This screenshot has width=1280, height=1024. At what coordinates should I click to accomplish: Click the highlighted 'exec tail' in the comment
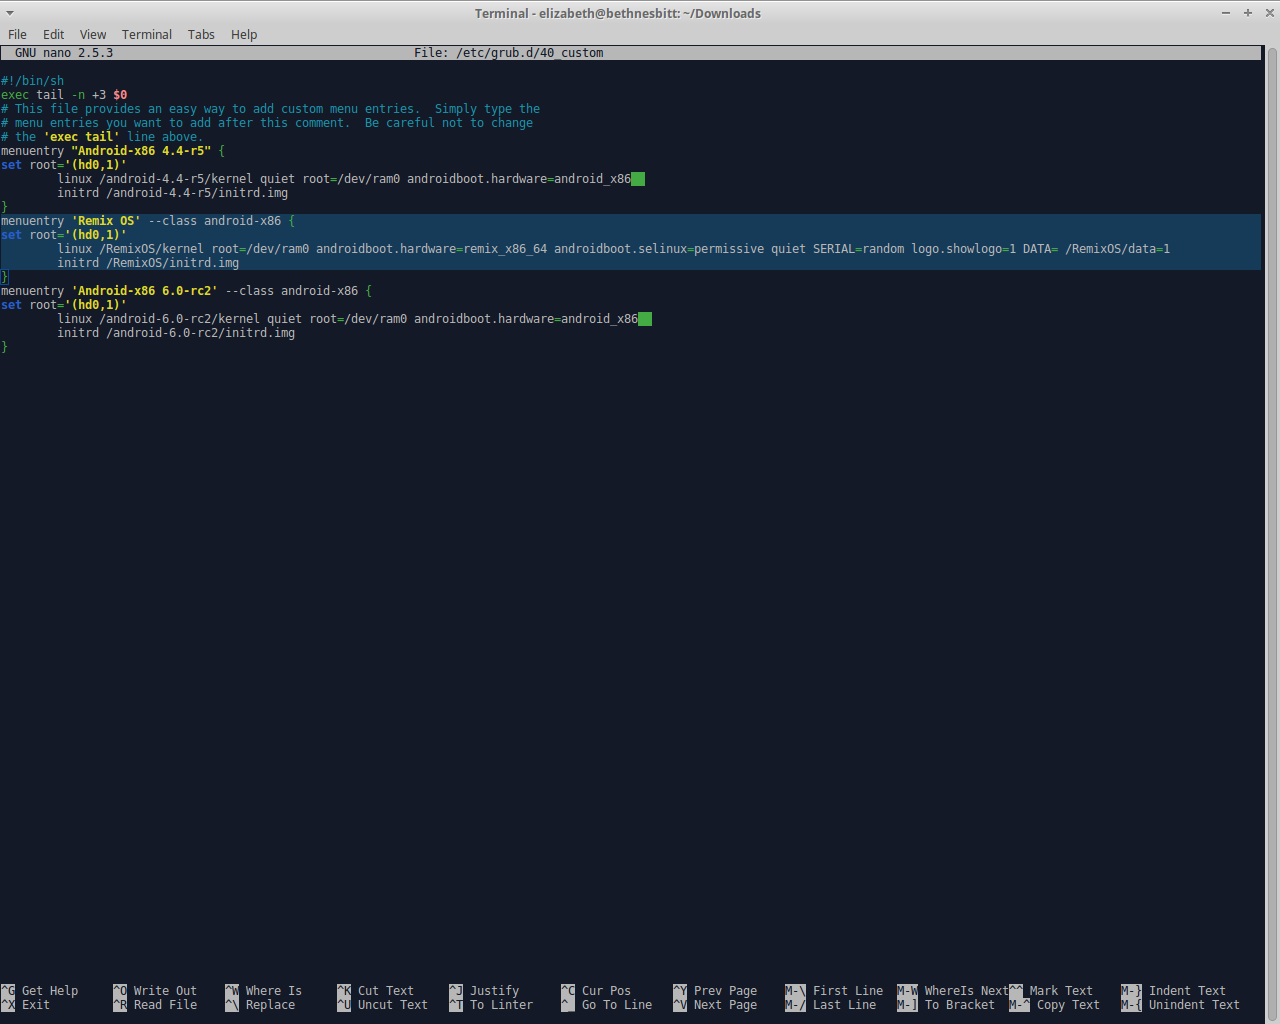click(x=81, y=137)
